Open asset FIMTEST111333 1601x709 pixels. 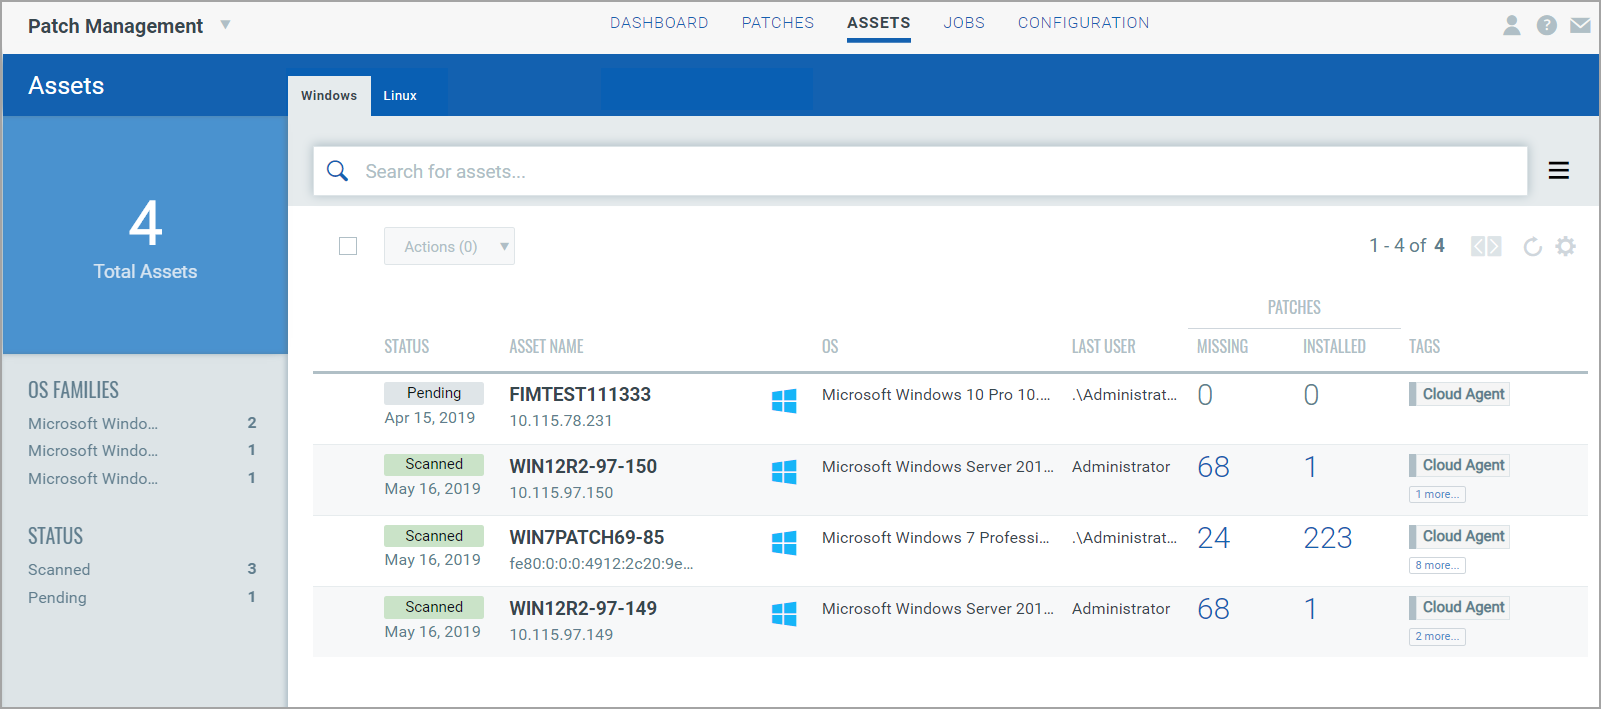(x=580, y=394)
